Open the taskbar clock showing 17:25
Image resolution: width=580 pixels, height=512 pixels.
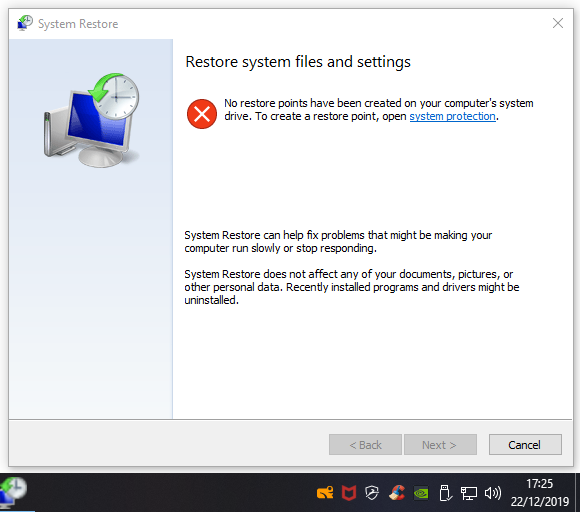(540, 492)
